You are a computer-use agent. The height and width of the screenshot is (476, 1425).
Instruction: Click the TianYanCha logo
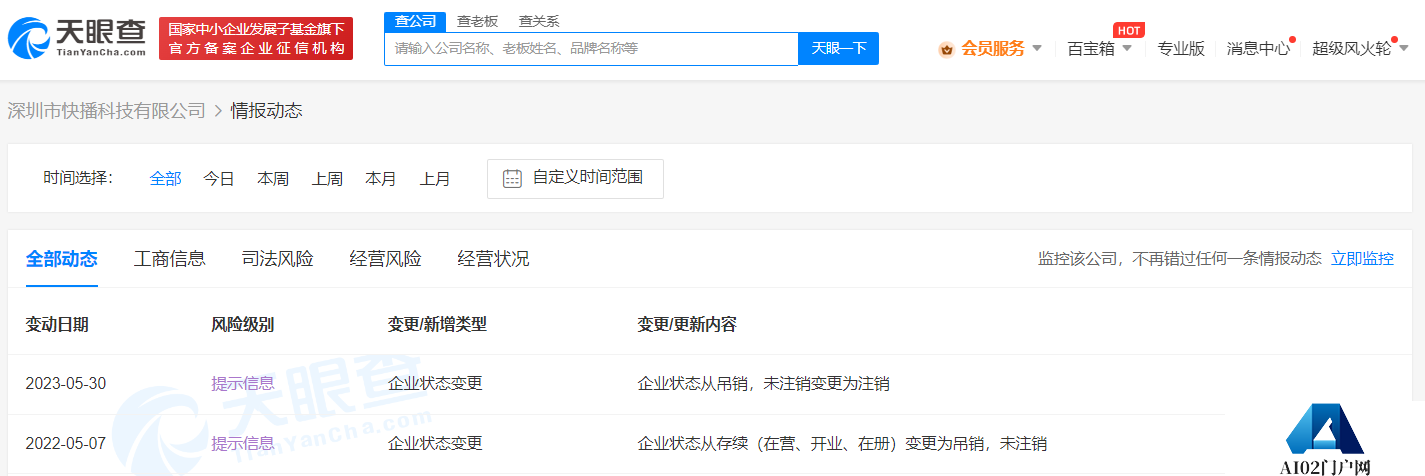[x=77, y=38]
